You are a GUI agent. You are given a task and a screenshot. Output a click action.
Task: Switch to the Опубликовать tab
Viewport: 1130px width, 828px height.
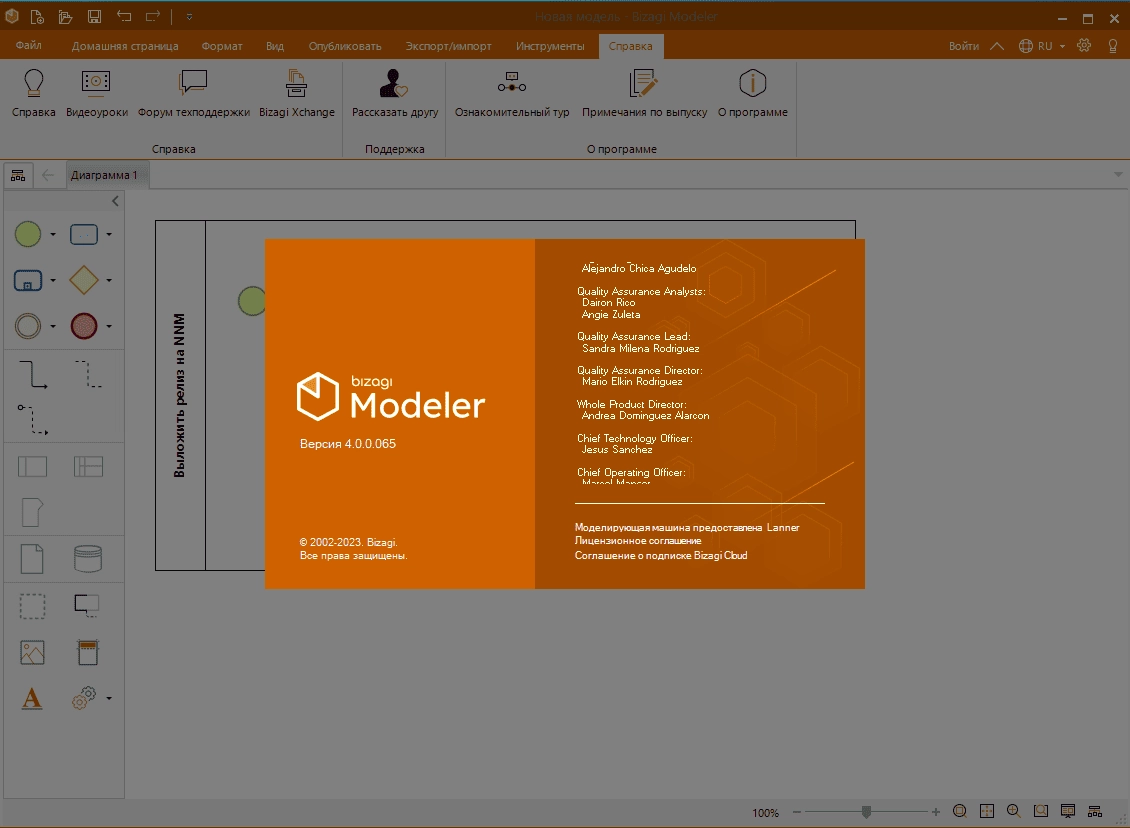344,46
